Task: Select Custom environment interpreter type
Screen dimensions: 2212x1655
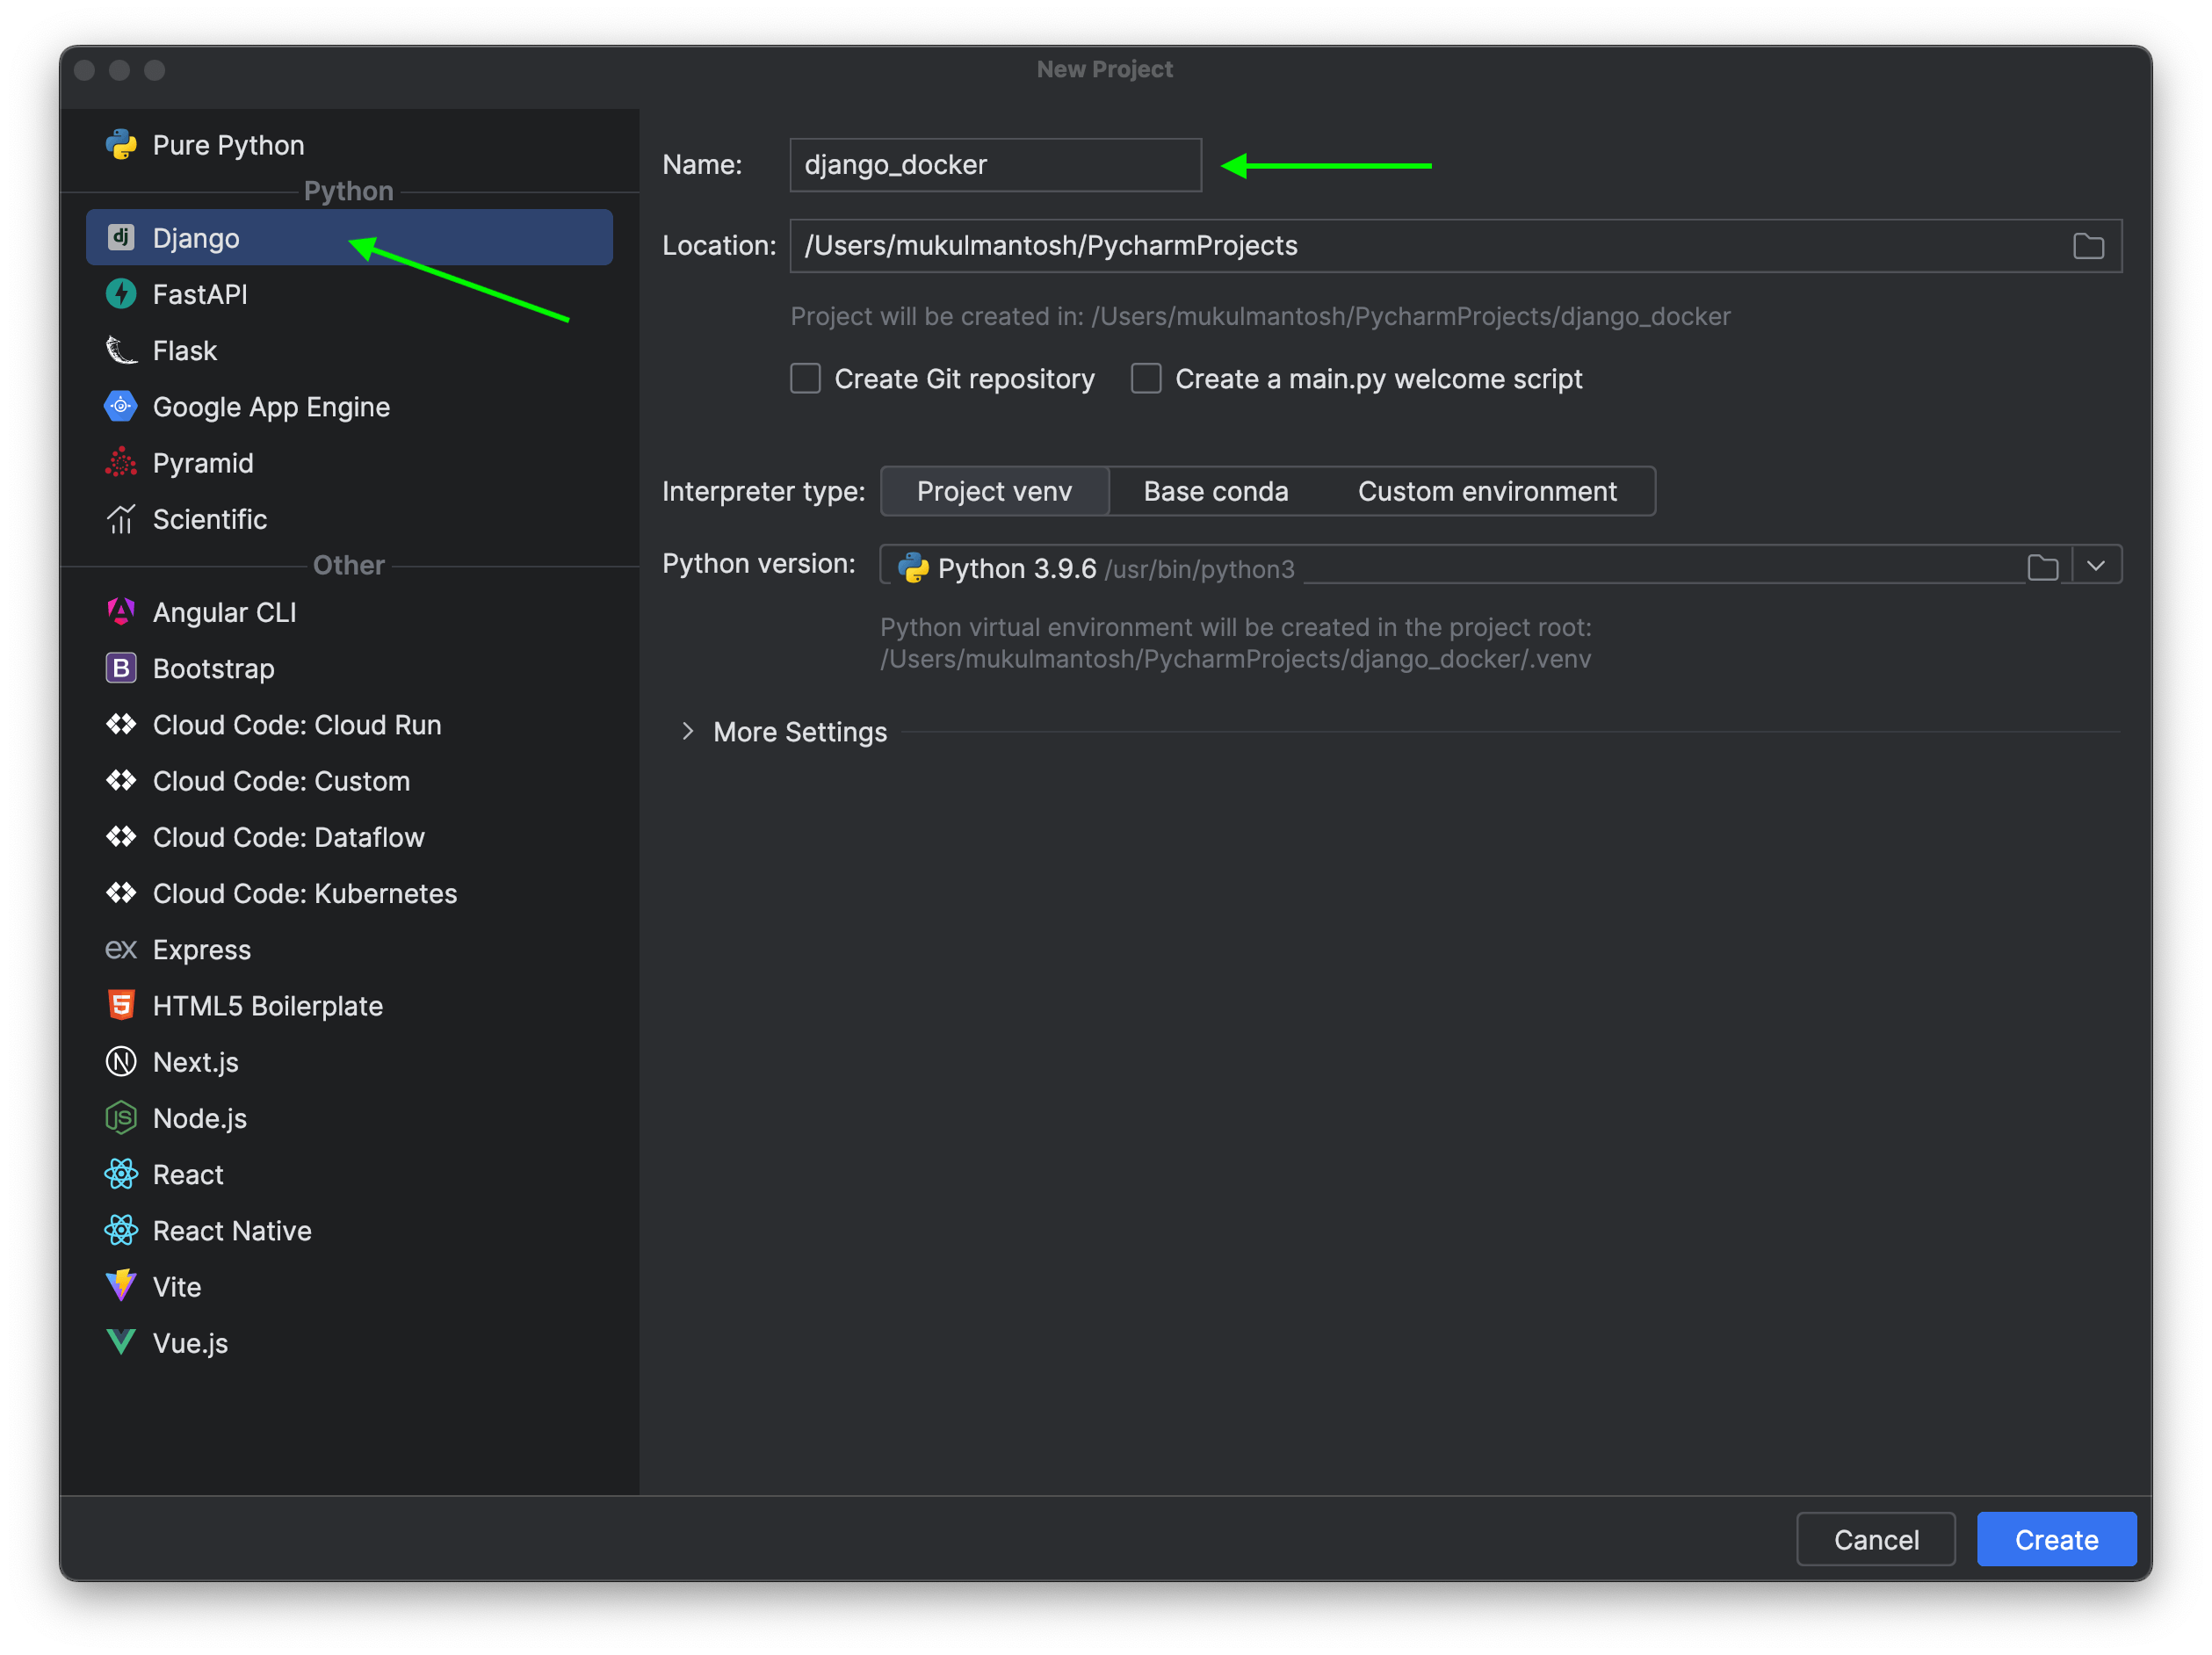Action: [1486, 492]
